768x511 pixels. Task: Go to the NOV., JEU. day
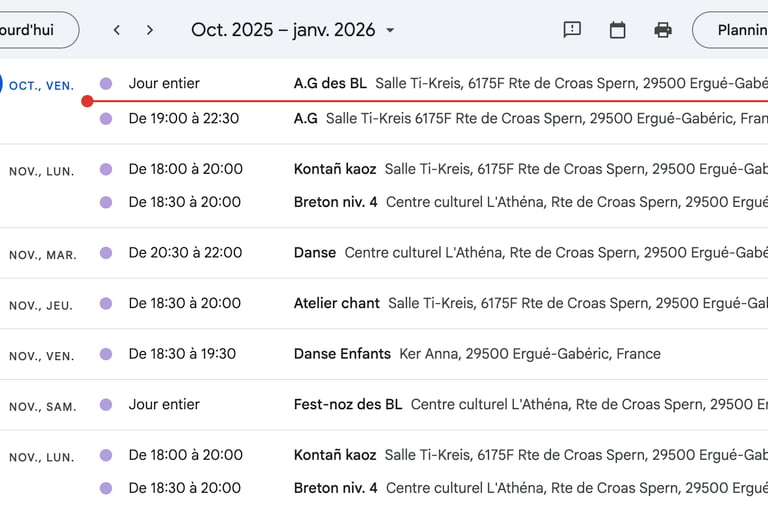point(41,305)
